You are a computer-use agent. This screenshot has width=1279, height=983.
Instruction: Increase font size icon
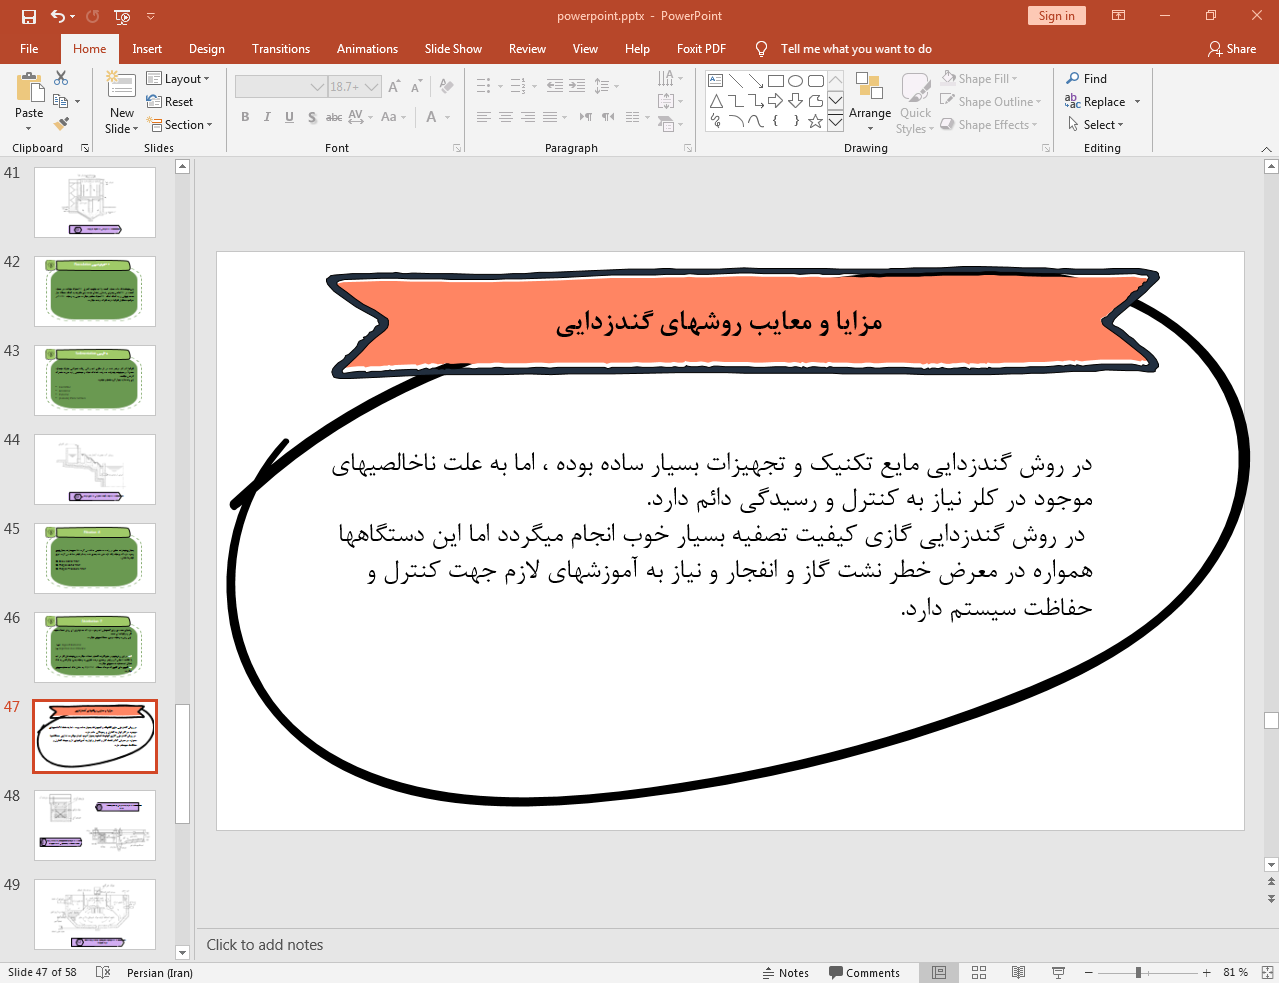[x=394, y=87]
